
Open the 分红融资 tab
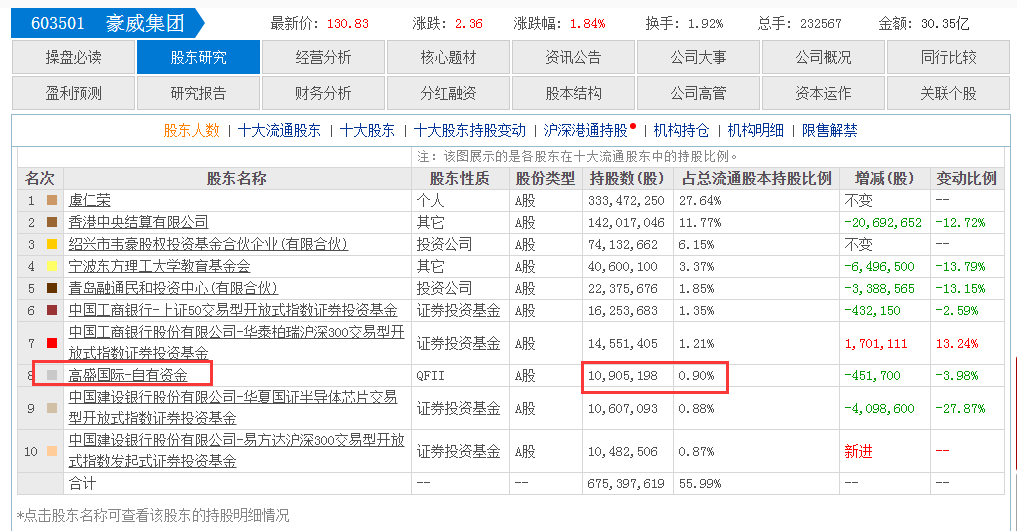448,93
